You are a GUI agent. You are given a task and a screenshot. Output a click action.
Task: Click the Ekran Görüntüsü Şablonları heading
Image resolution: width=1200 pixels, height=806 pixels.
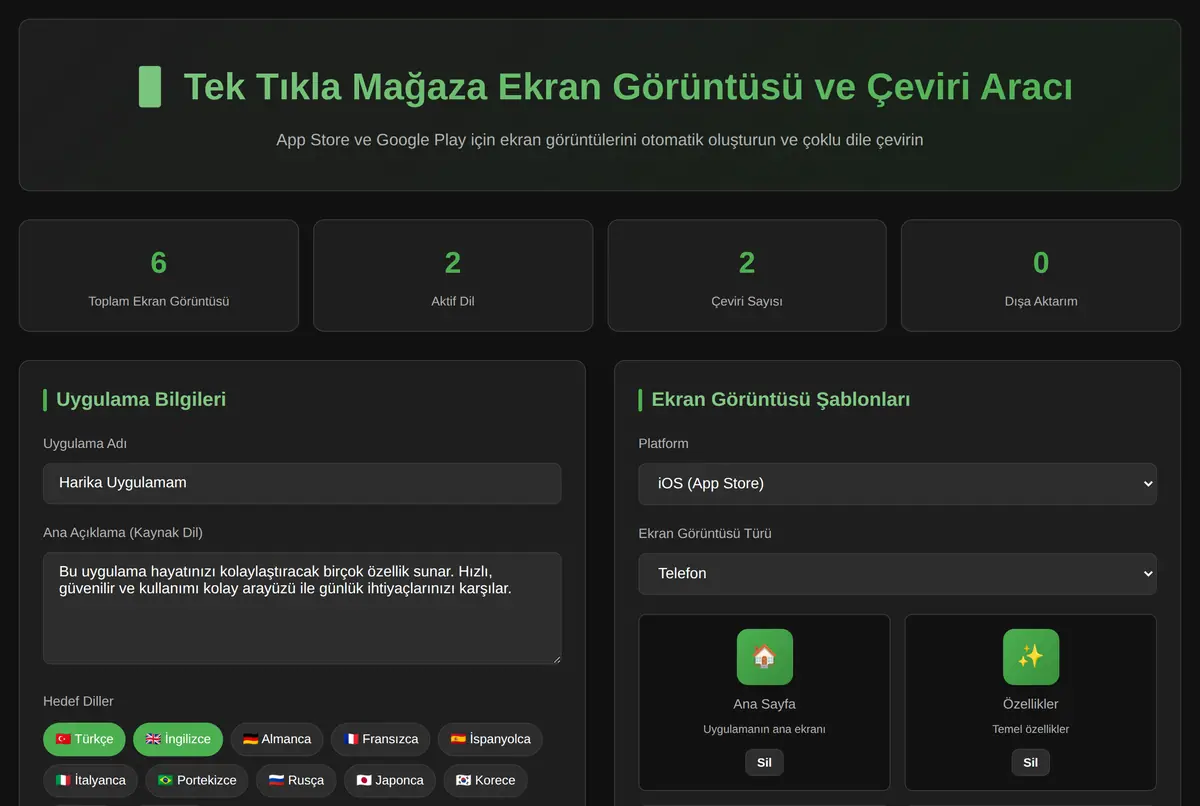pos(780,399)
